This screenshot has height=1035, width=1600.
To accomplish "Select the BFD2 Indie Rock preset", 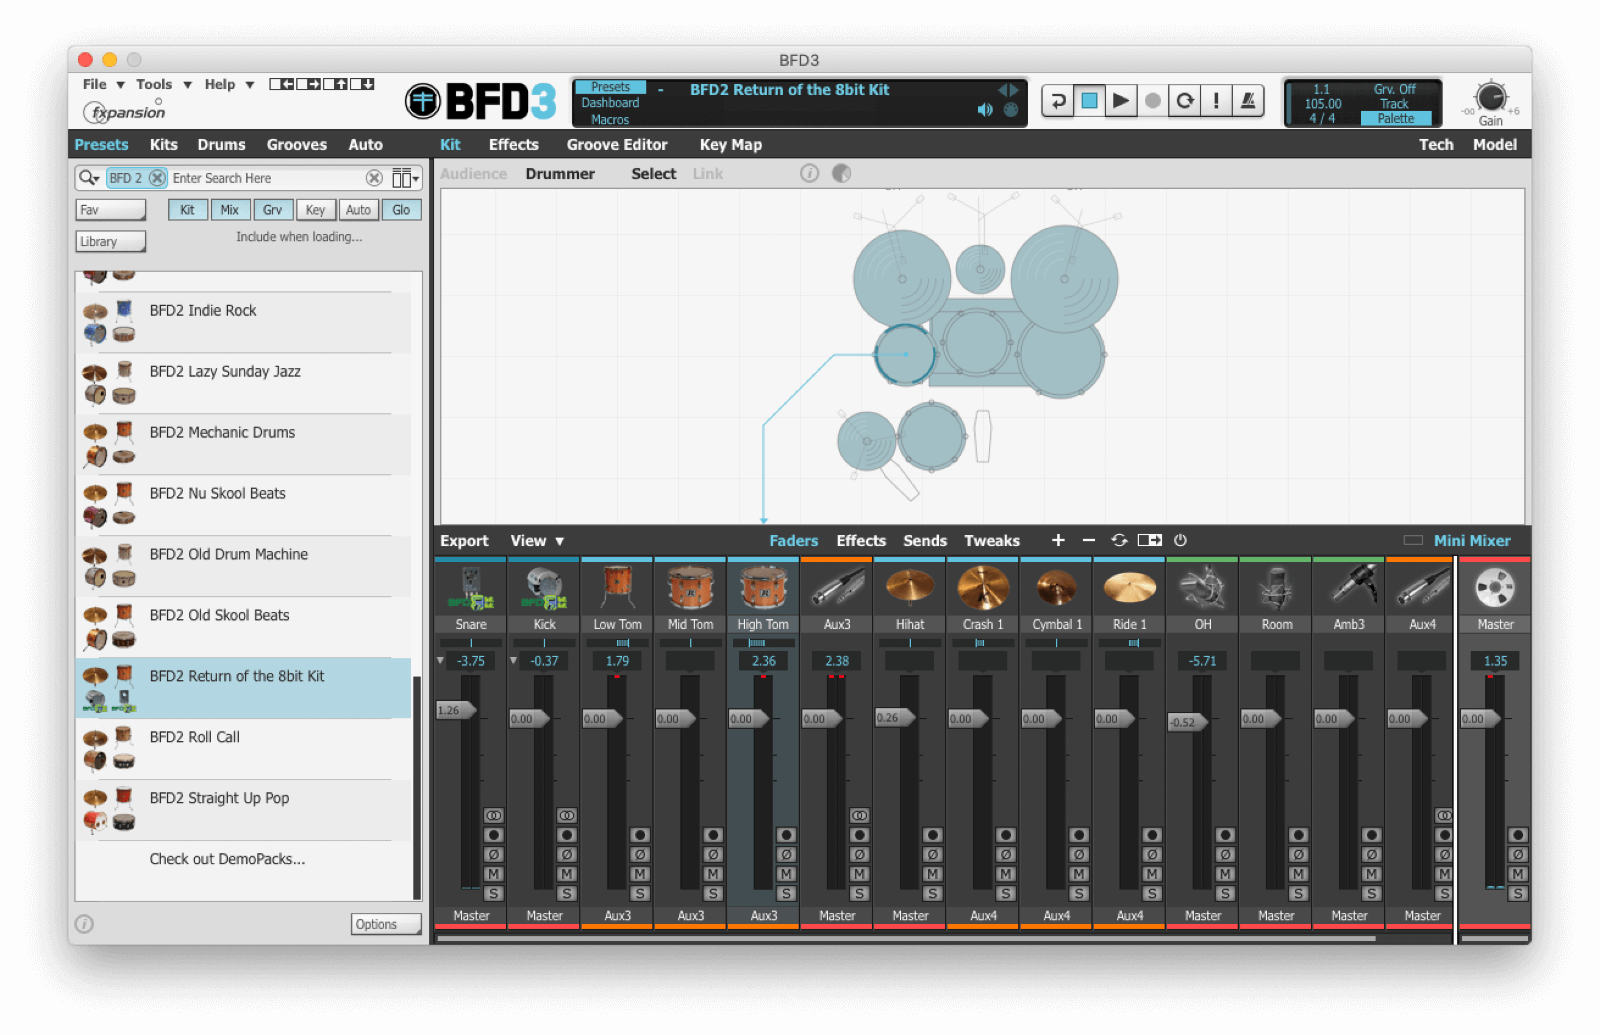I will [243, 322].
